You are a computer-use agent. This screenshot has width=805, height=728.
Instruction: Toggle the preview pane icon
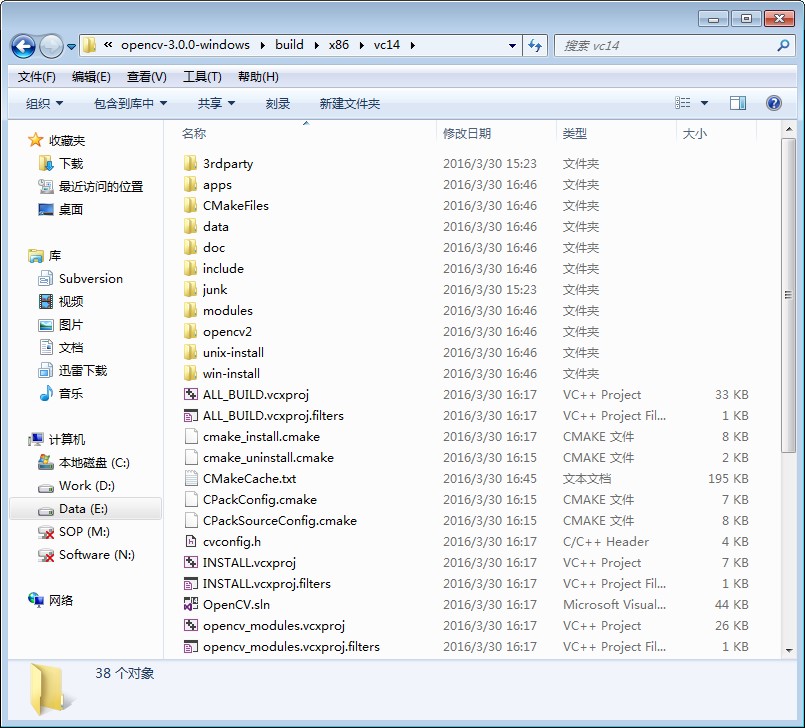(738, 103)
